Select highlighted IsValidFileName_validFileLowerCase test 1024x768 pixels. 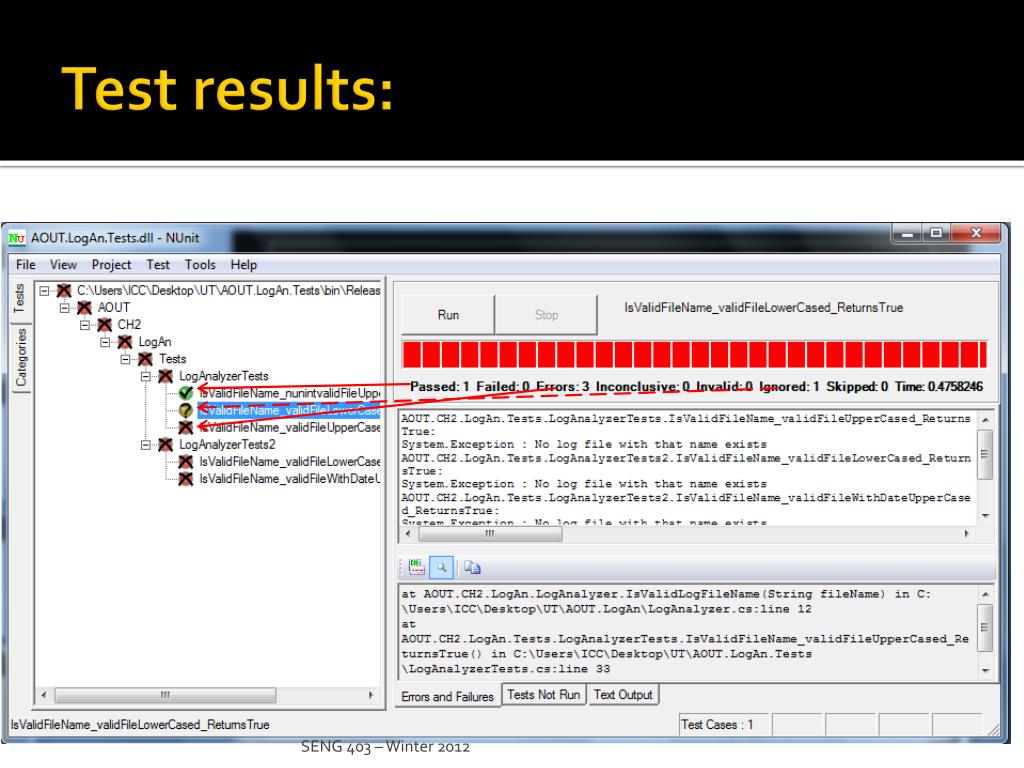point(289,410)
